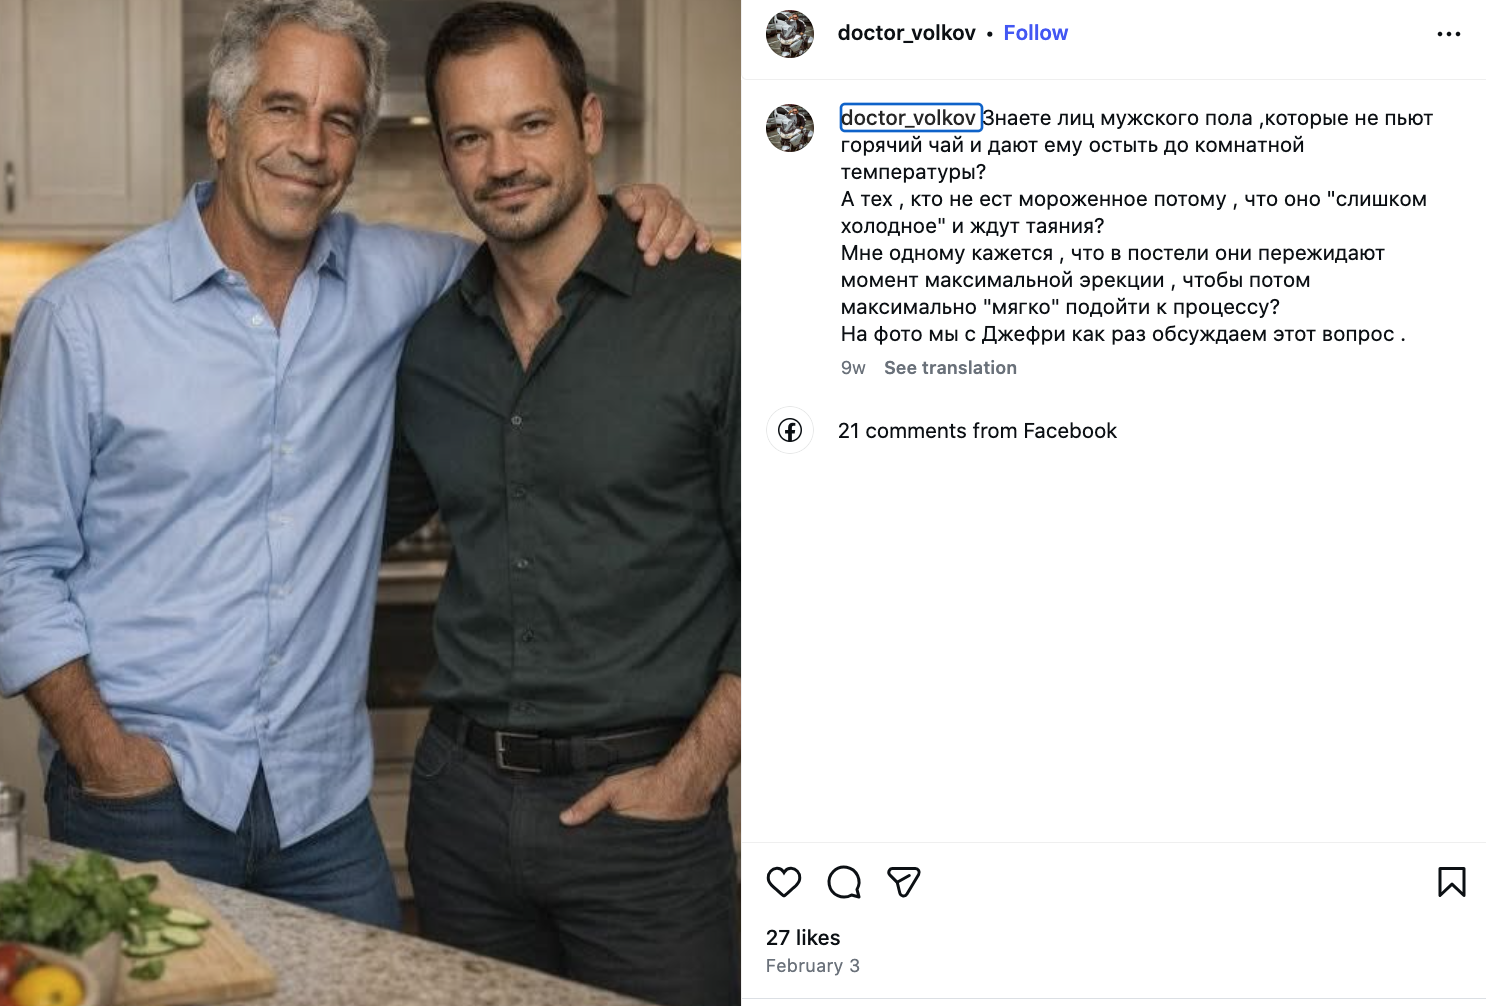Show caption translation via See translation

coord(950,368)
